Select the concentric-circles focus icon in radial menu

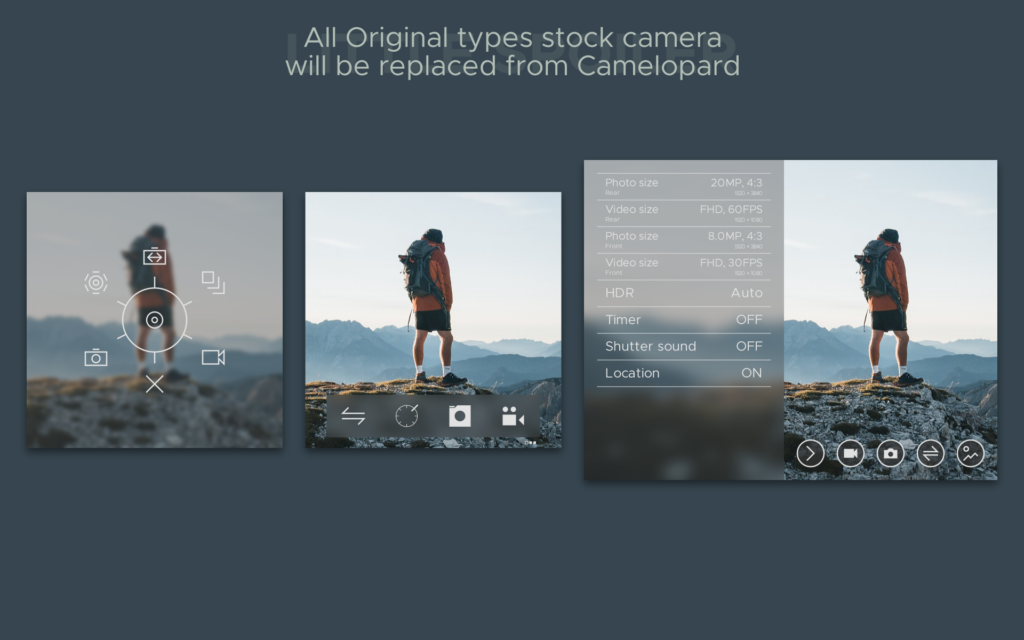(x=96, y=283)
